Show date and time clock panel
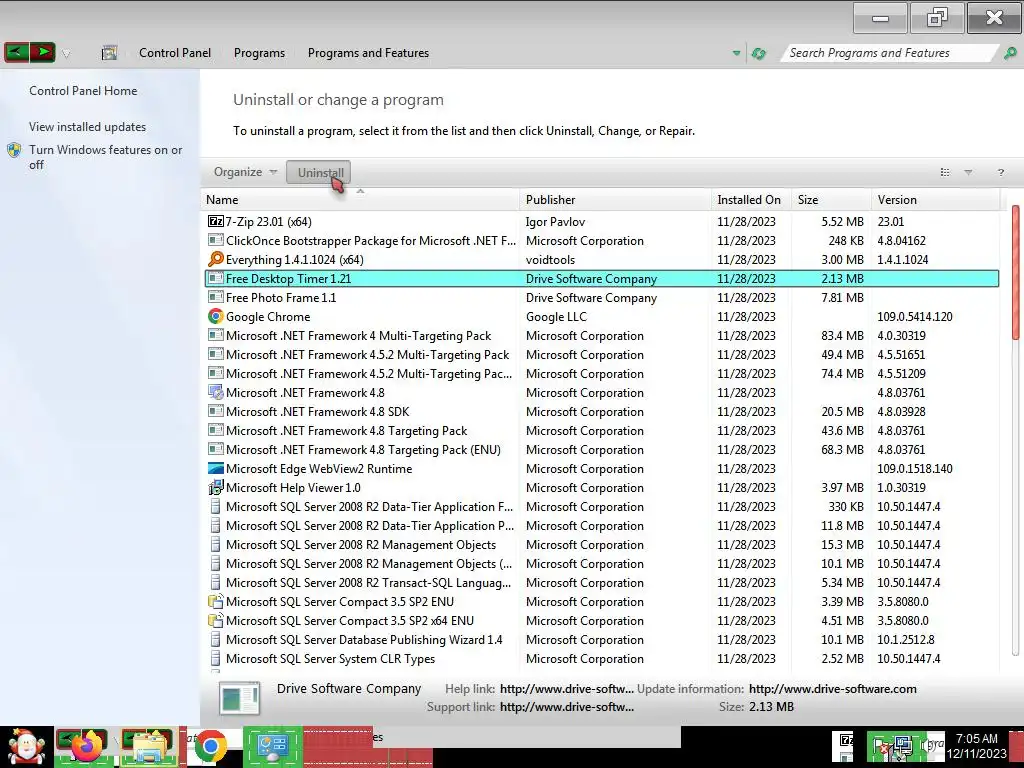 pos(977,746)
